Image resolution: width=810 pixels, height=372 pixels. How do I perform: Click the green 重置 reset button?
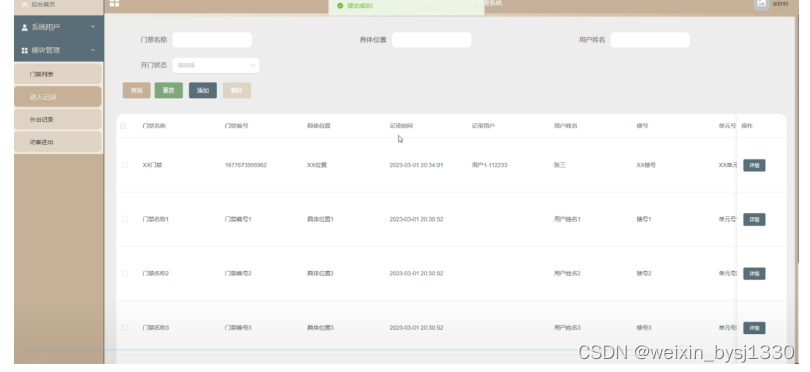coord(169,90)
